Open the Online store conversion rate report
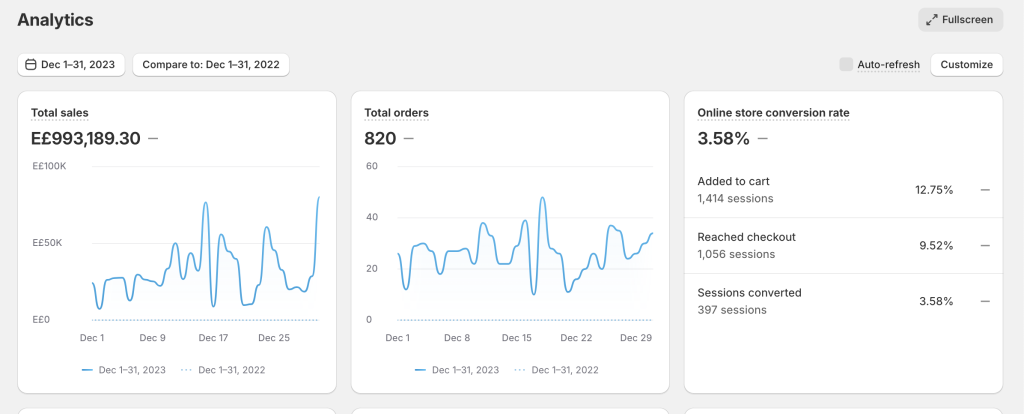 coord(773,113)
